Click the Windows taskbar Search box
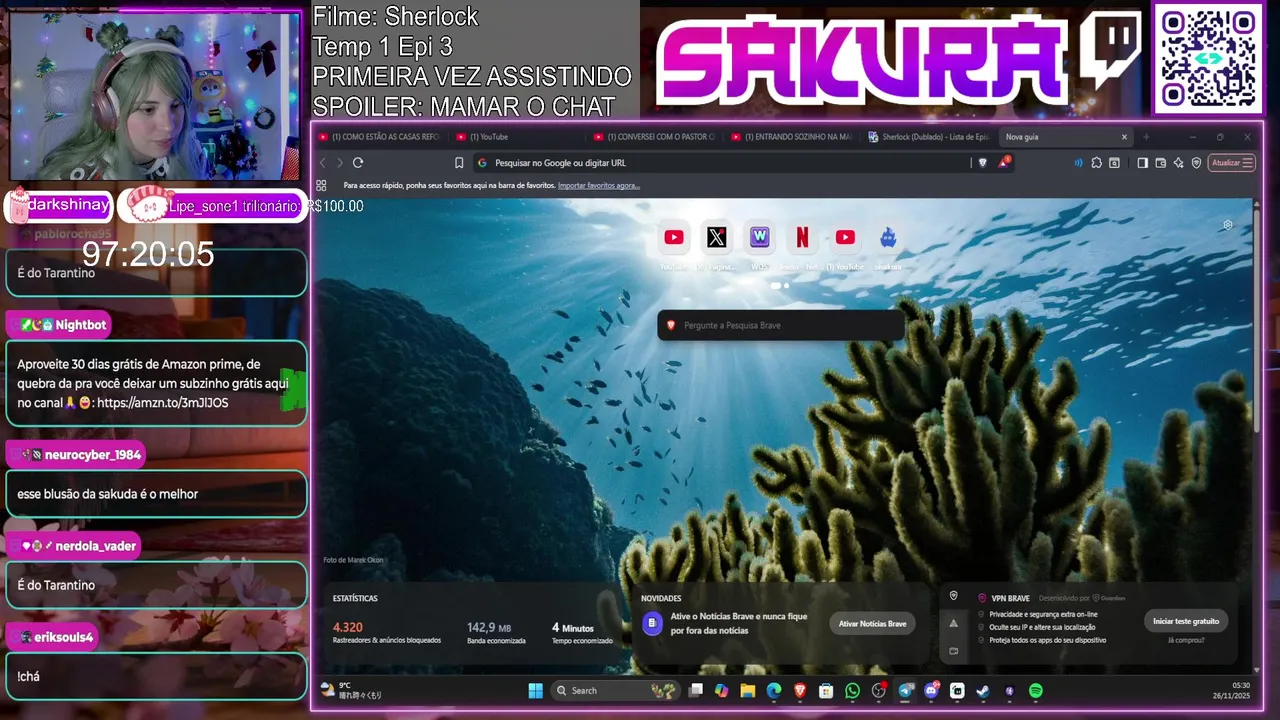Viewport: 1280px width, 720px height. click(x=616, y=690)
